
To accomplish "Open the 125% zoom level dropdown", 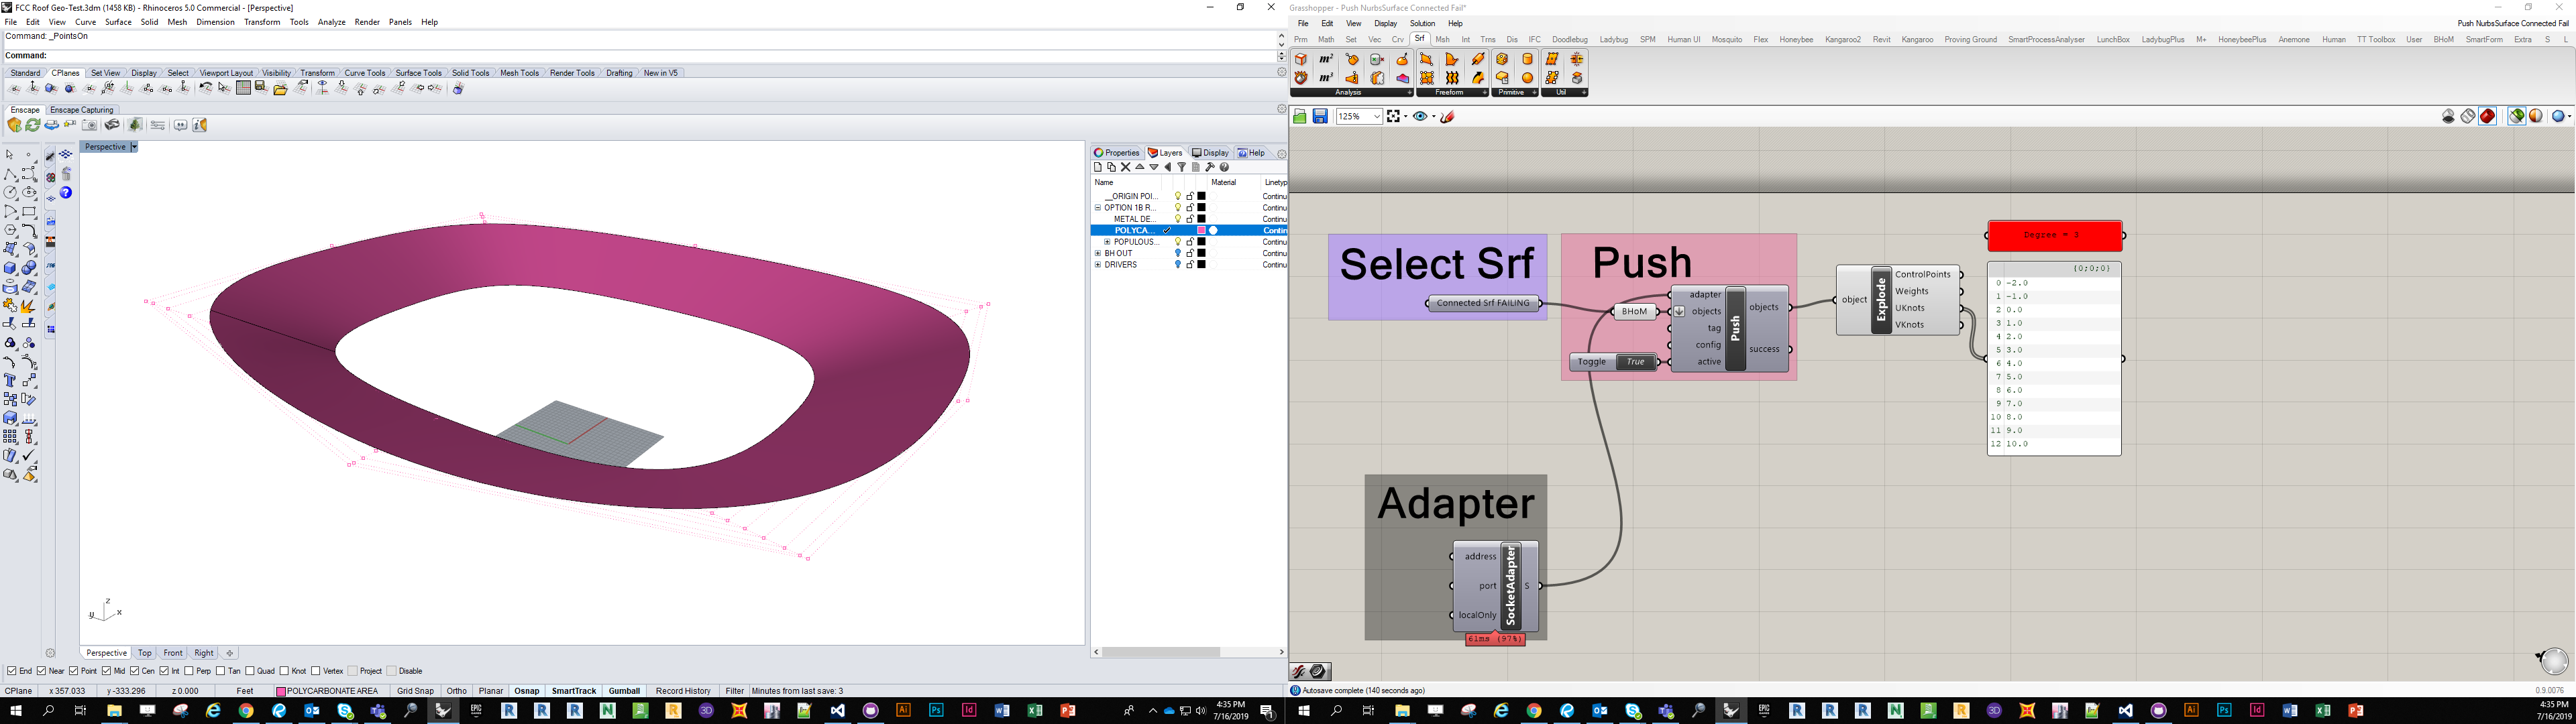I will (x=1377, y=117).
